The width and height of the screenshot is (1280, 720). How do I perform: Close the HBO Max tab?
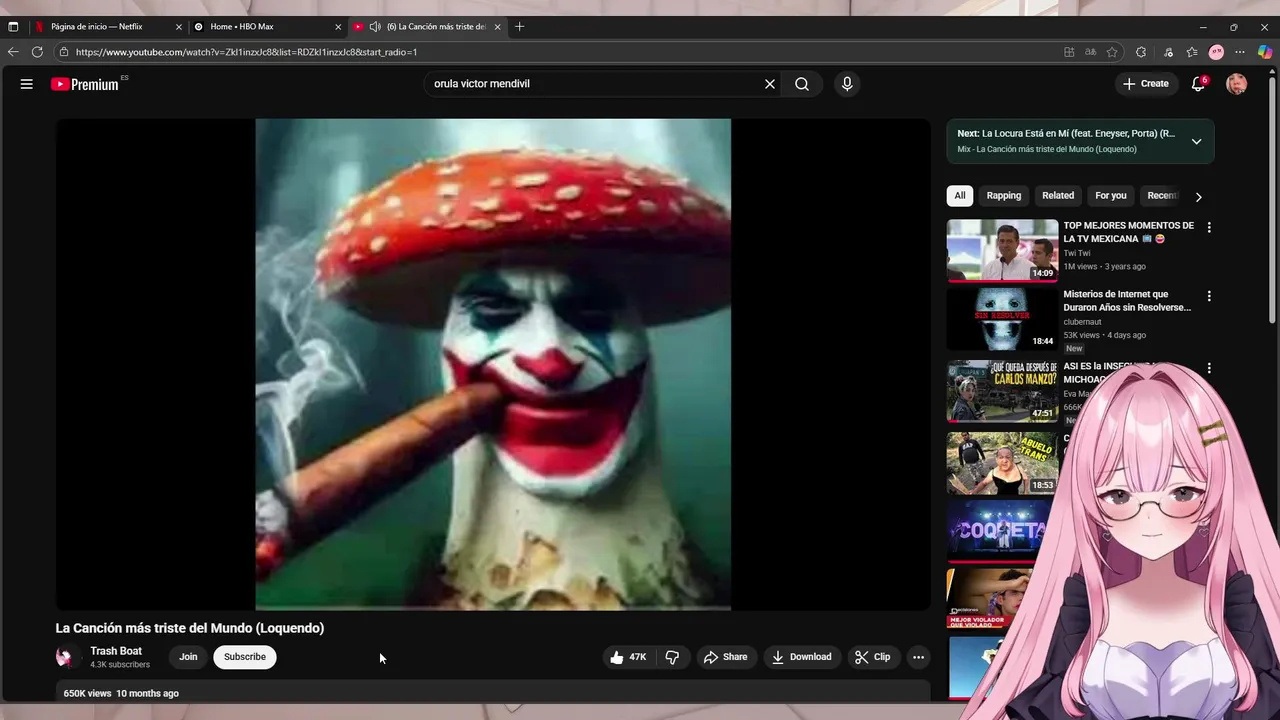click(338, 27)
